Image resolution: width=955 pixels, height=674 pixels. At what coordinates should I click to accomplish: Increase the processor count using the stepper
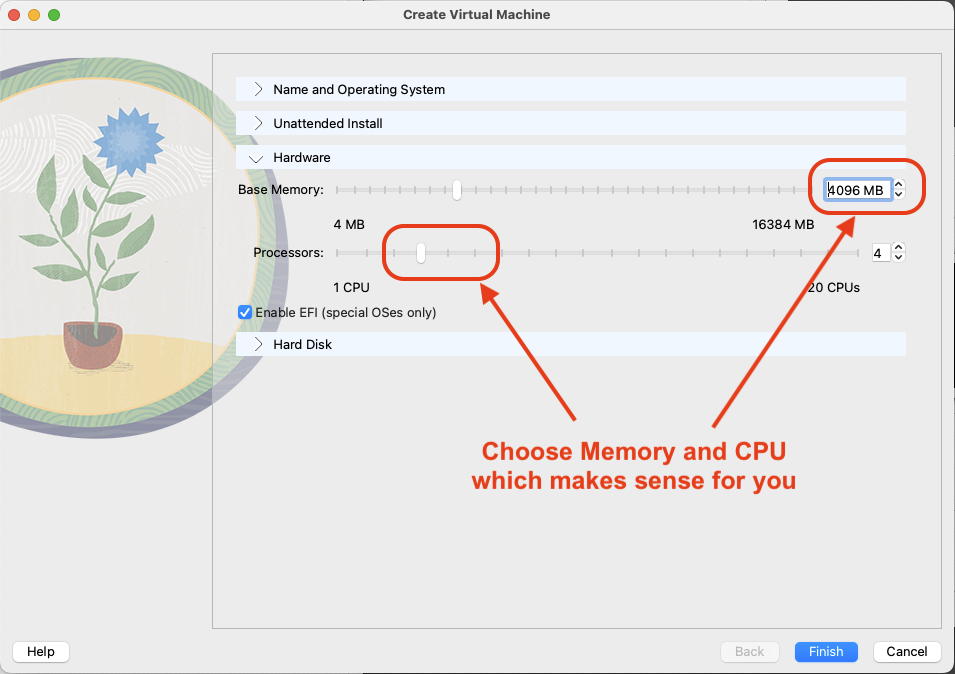point(899,248)
